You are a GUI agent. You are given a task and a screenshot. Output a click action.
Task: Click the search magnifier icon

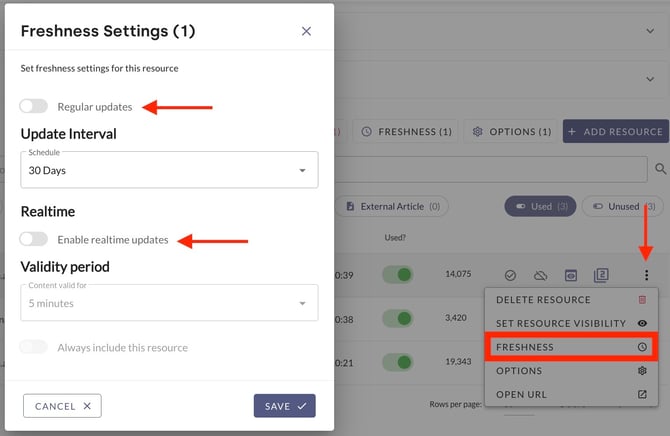click(x=660, y=168)
